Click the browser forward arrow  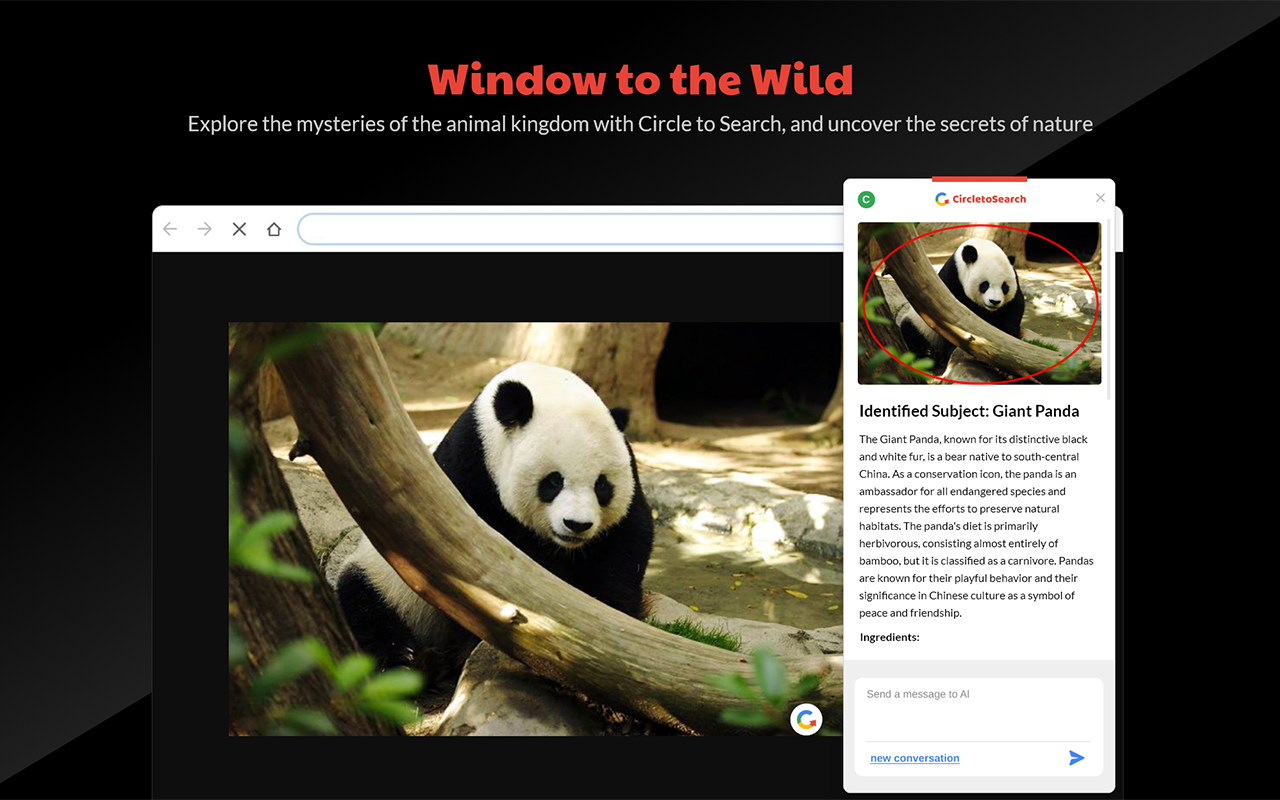coord(204,229)
